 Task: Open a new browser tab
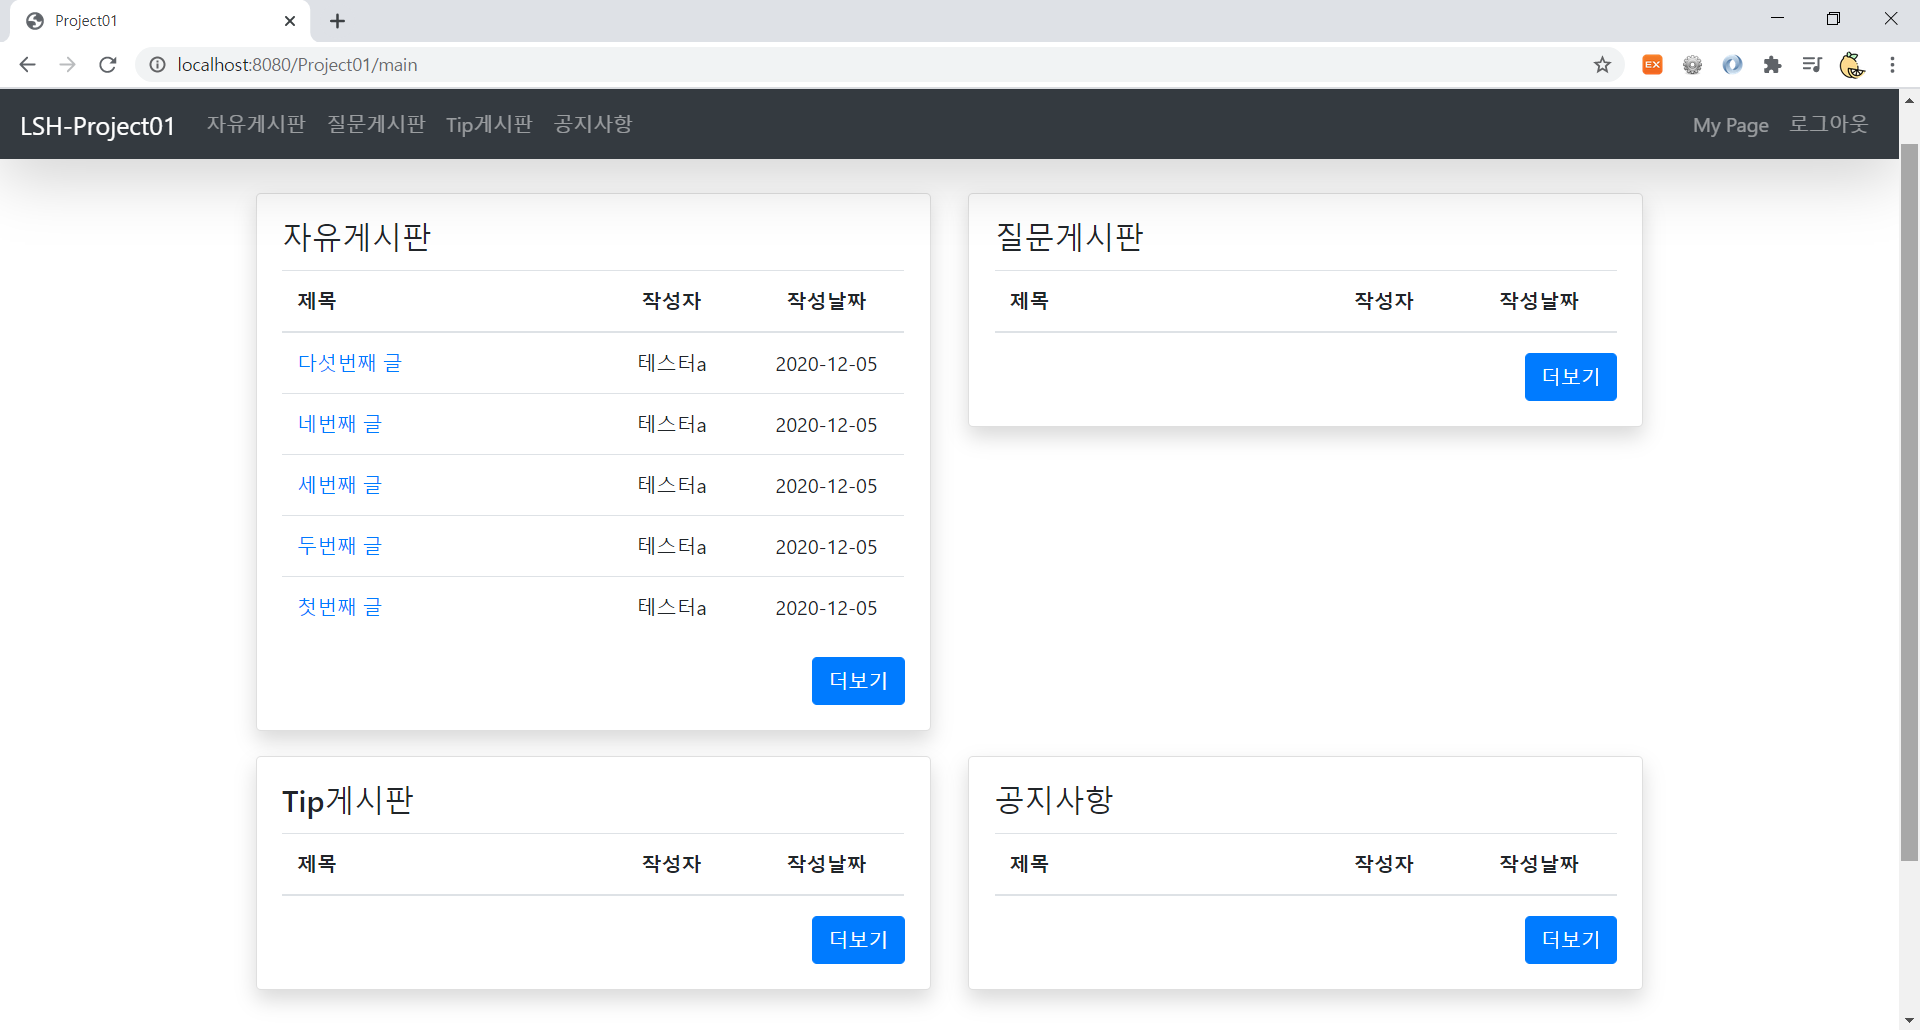338,21
